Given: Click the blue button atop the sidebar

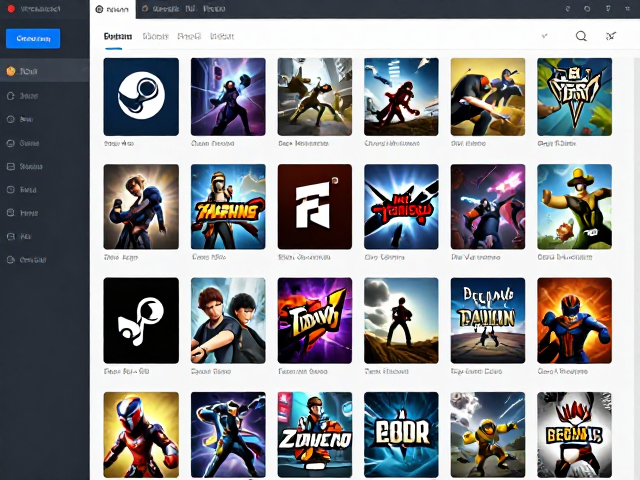Looking at the screenshot, I should [33, 38].
